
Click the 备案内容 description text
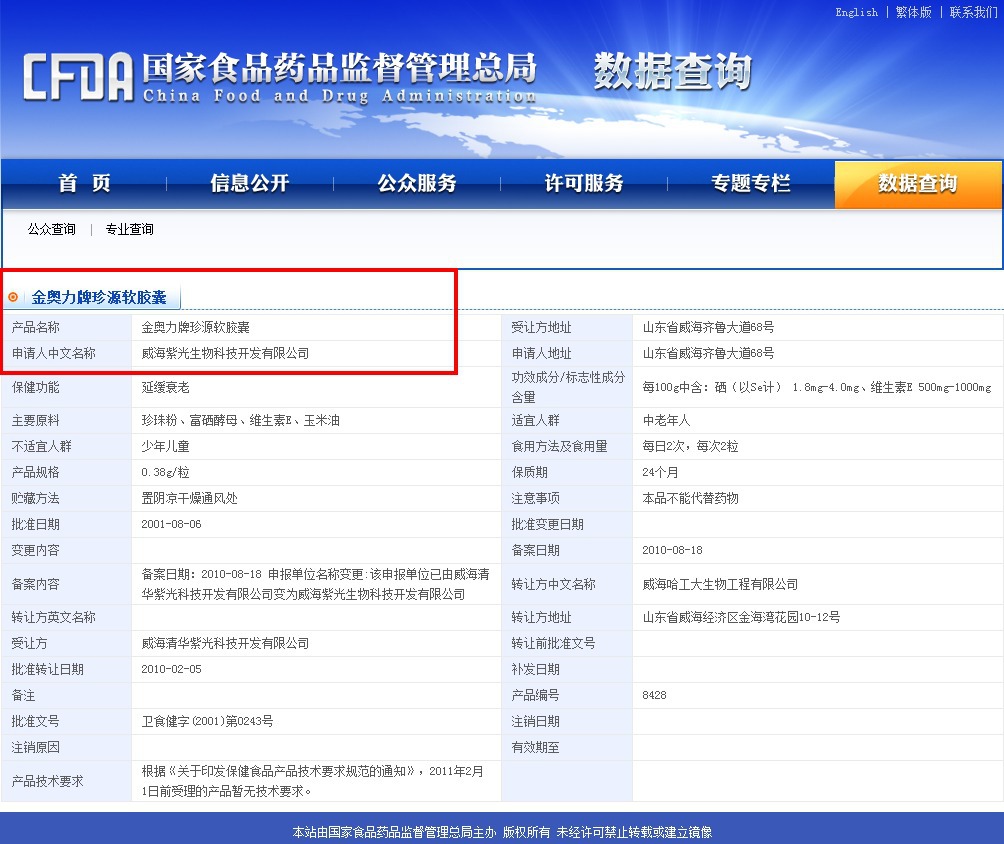(x=316, y=584)
